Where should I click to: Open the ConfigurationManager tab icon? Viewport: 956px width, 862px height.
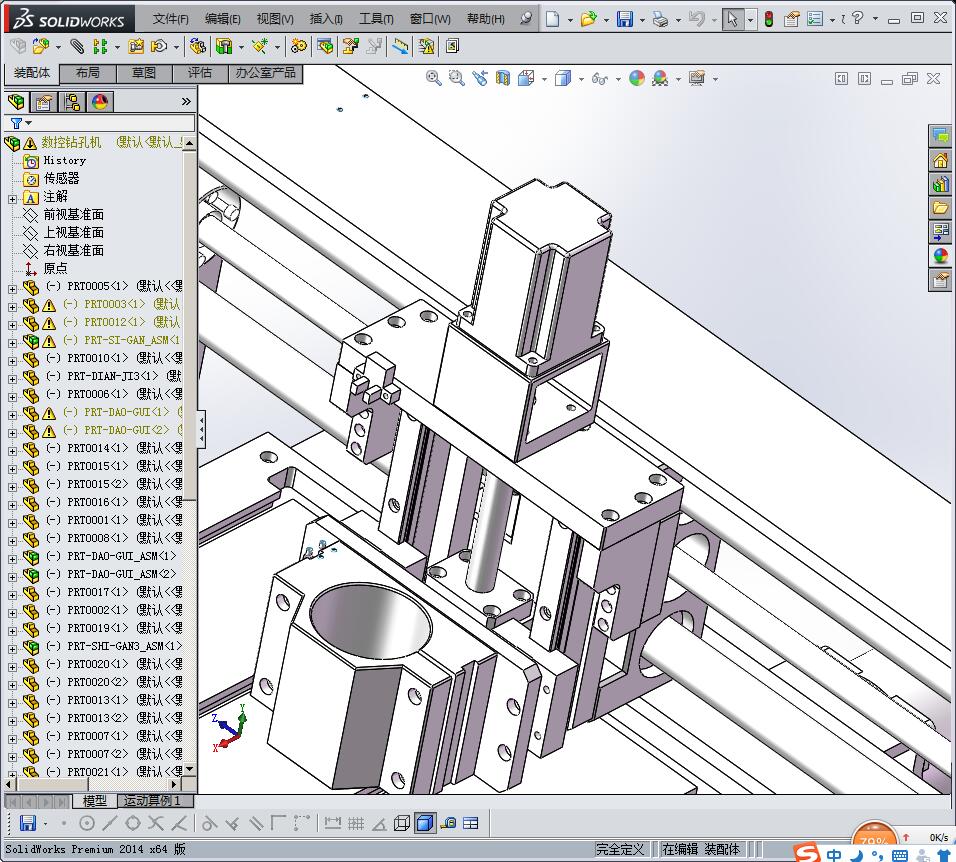(x=72, y=101)
